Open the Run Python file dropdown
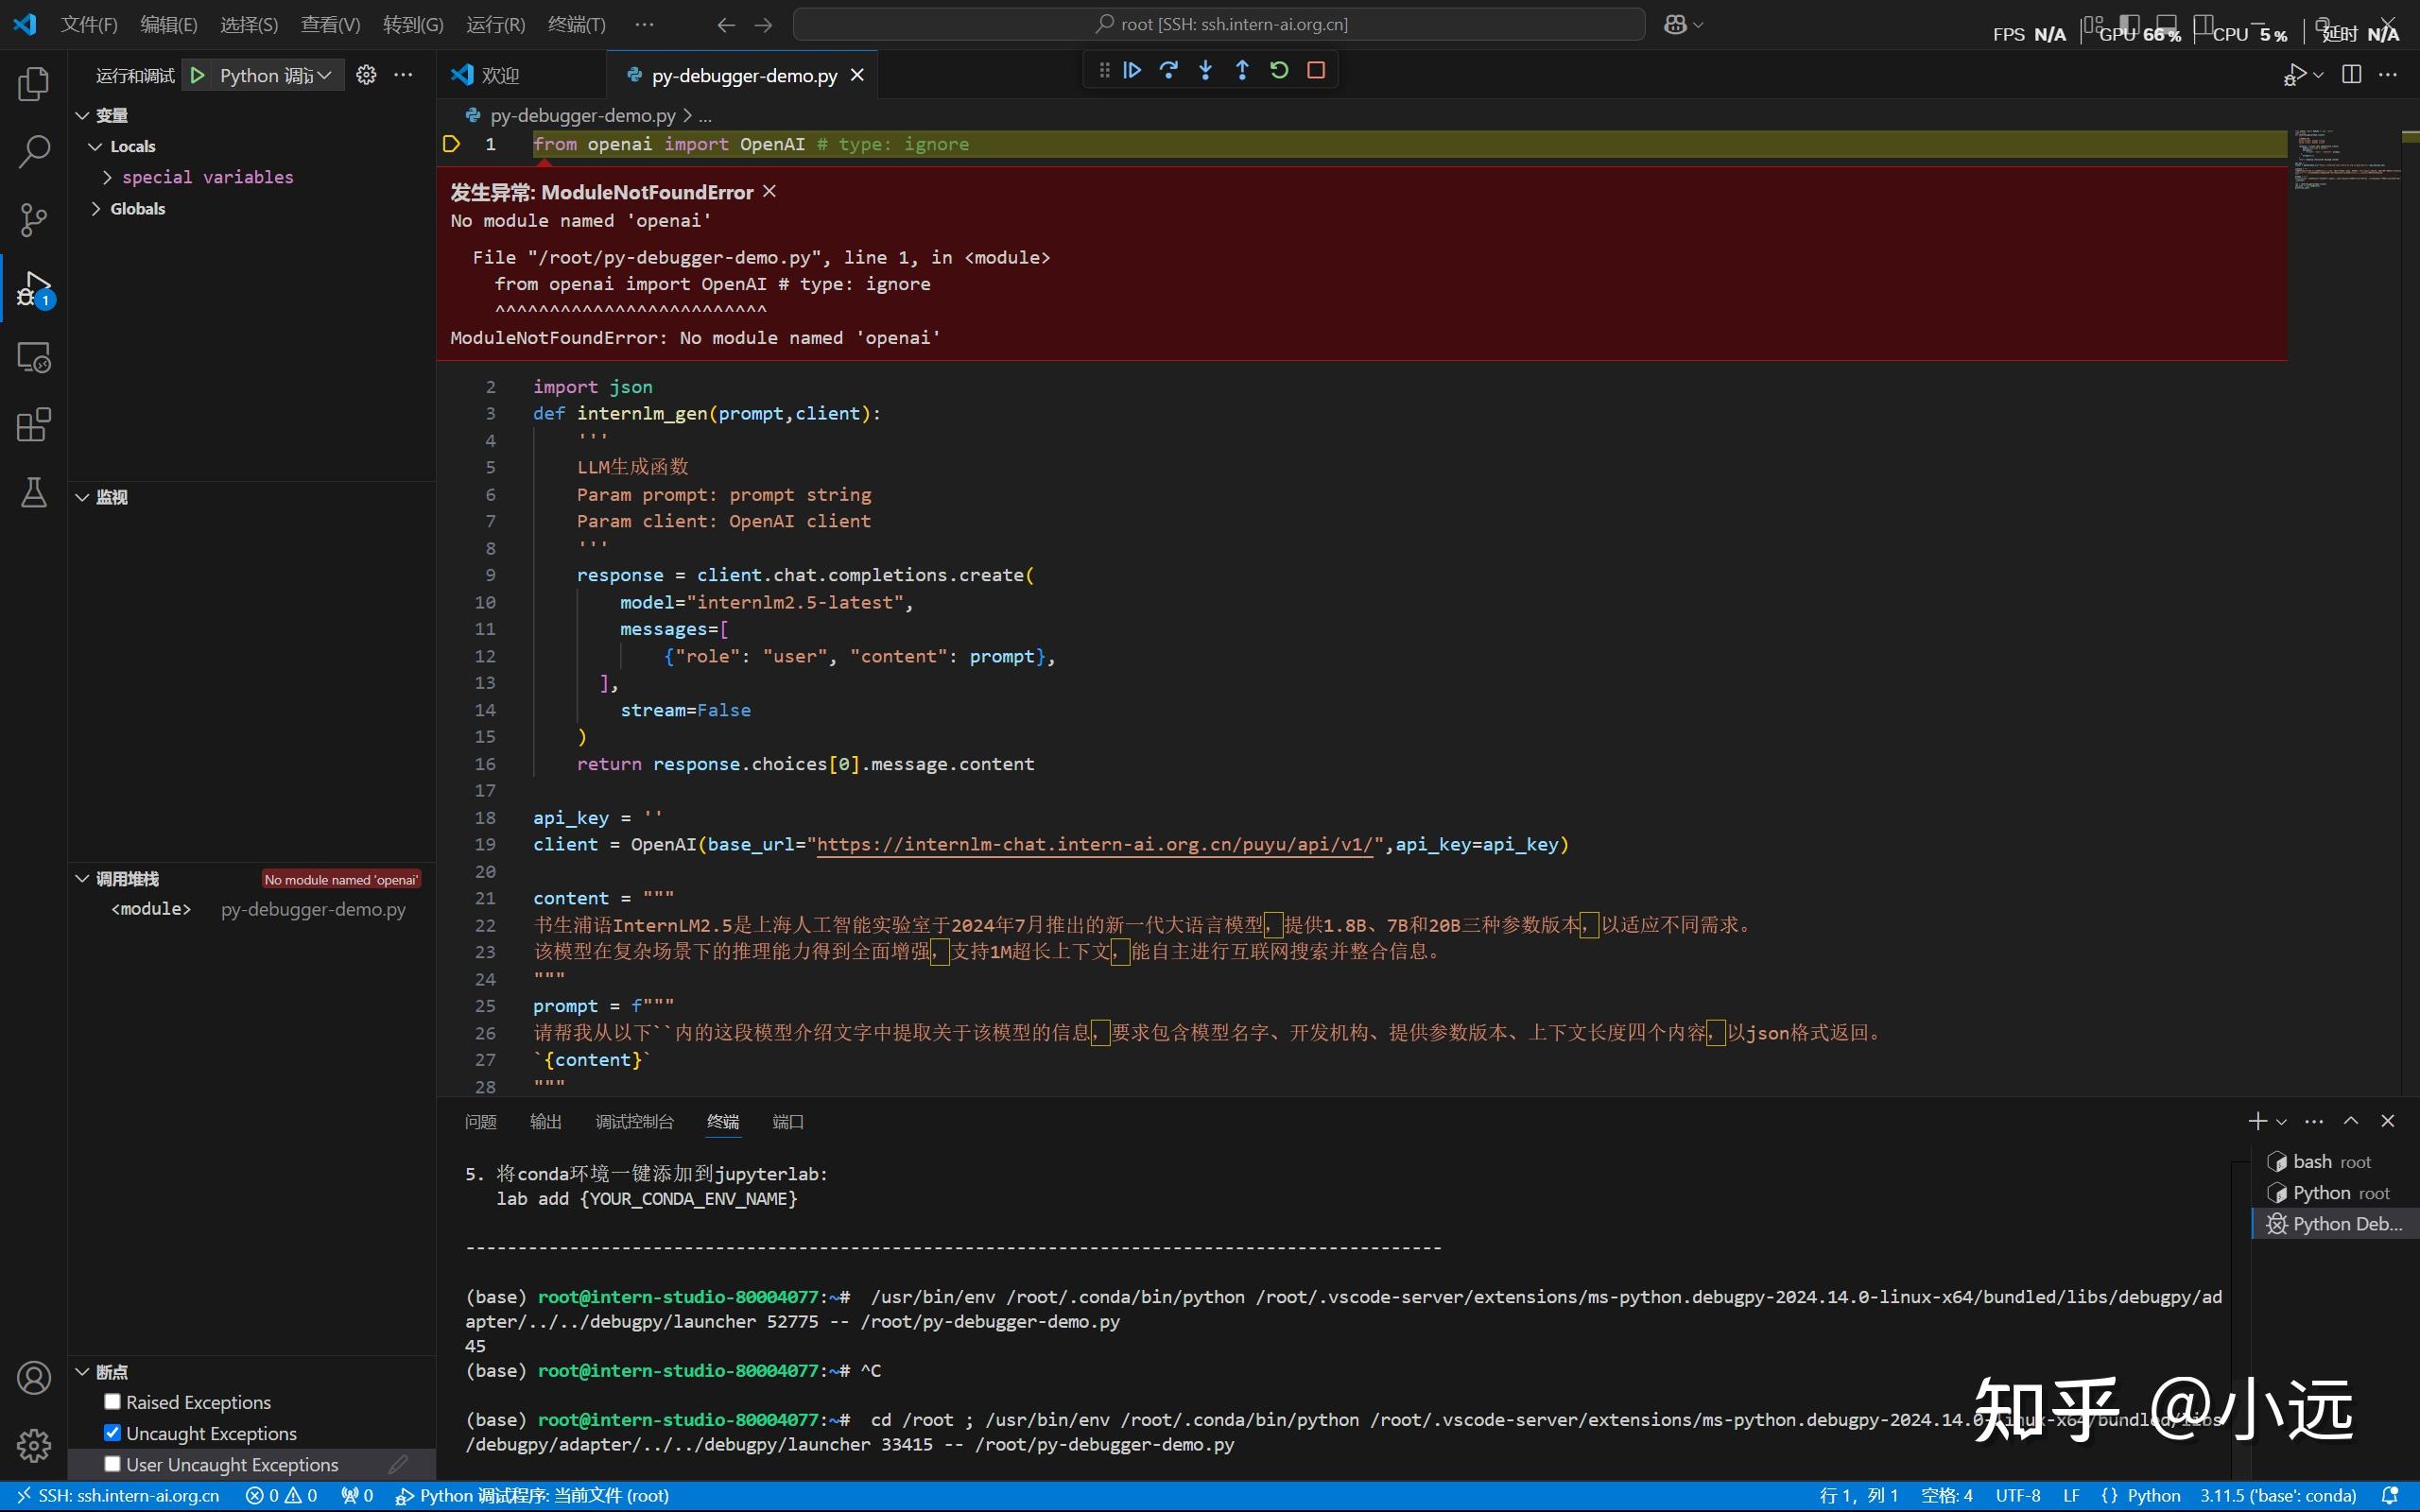 pyautogui.click(x=2318, y=75)
